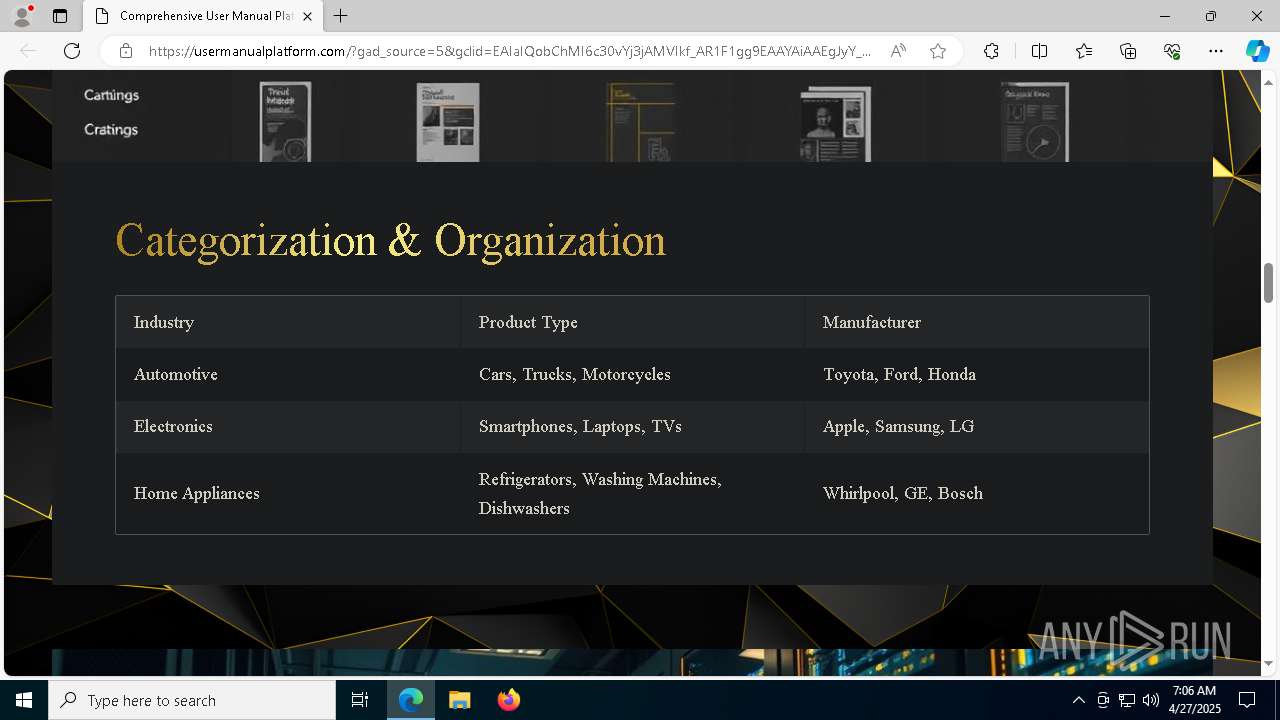The width and height of the screenshot is (1280, 720).
Task: Refresh the current page
Action: [72, 51]
